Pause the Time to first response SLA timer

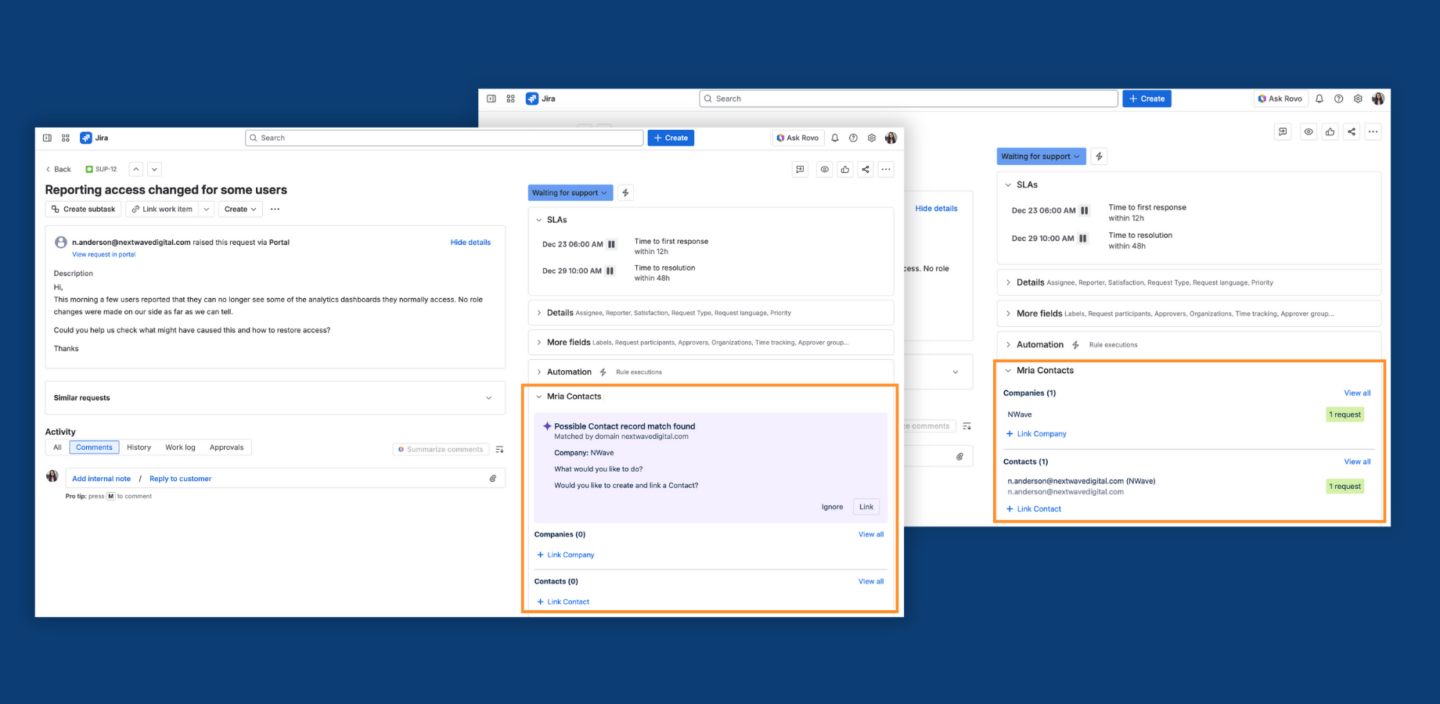(x=611, y=243)
